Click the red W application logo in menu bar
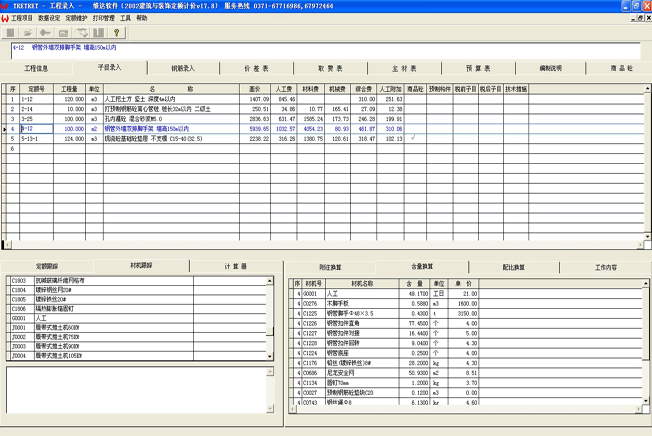 pyautogui.click(x=5, y=18)
